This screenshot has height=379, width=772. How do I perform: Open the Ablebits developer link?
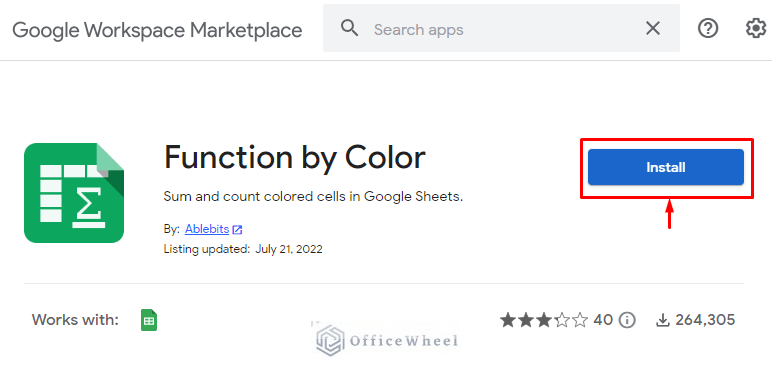pos(207,229)
